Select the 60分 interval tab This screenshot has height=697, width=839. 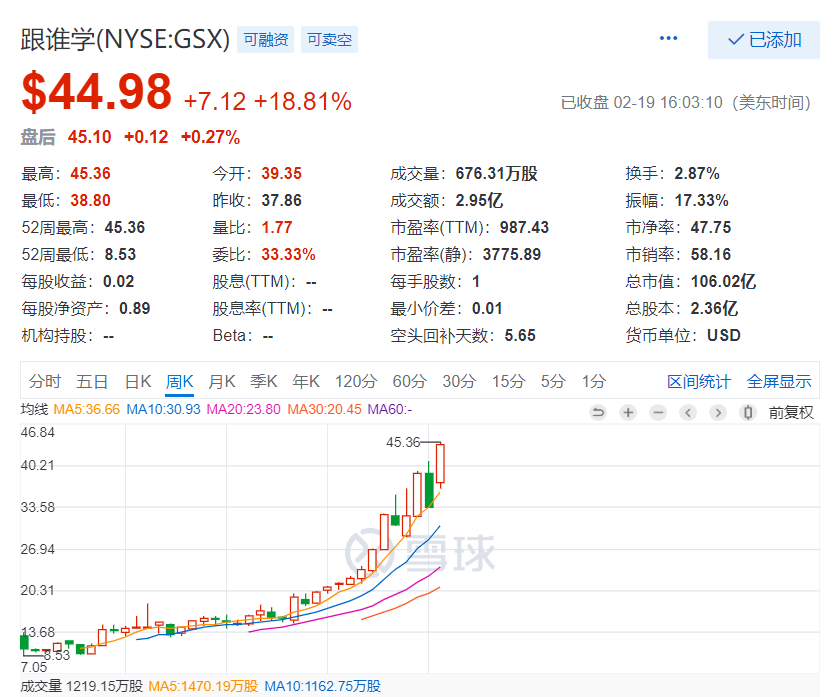click(409, 381)
